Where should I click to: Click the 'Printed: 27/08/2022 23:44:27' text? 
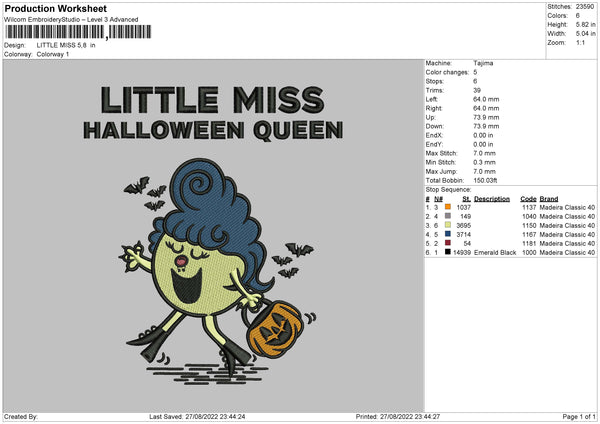398,417
